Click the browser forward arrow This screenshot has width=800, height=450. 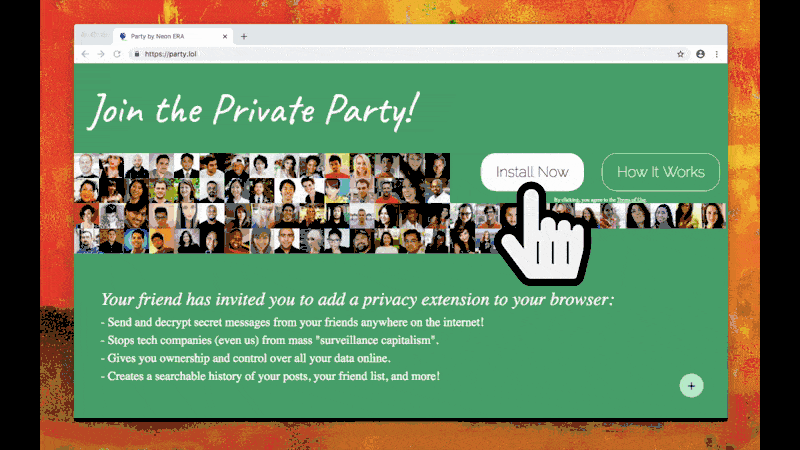101,54
